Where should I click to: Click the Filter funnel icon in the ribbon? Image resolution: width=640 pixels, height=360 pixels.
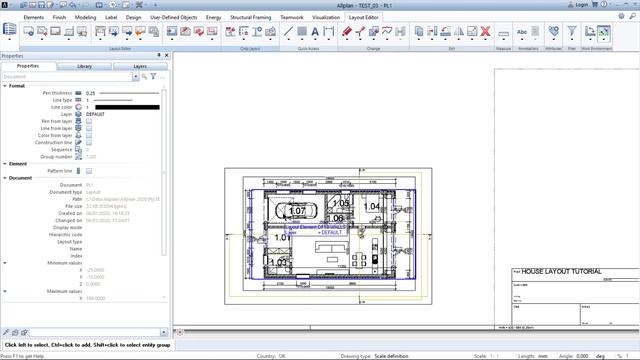click(x=572, y=31)
